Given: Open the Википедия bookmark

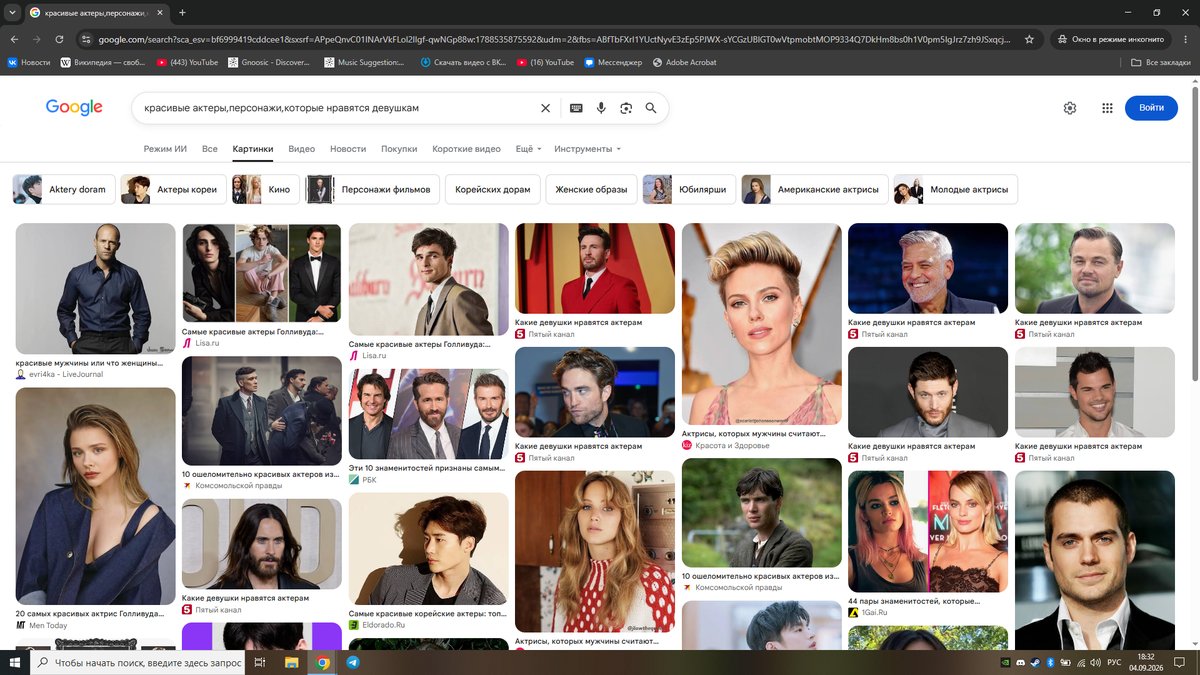Looking at the screenshot, I should 104,62.
